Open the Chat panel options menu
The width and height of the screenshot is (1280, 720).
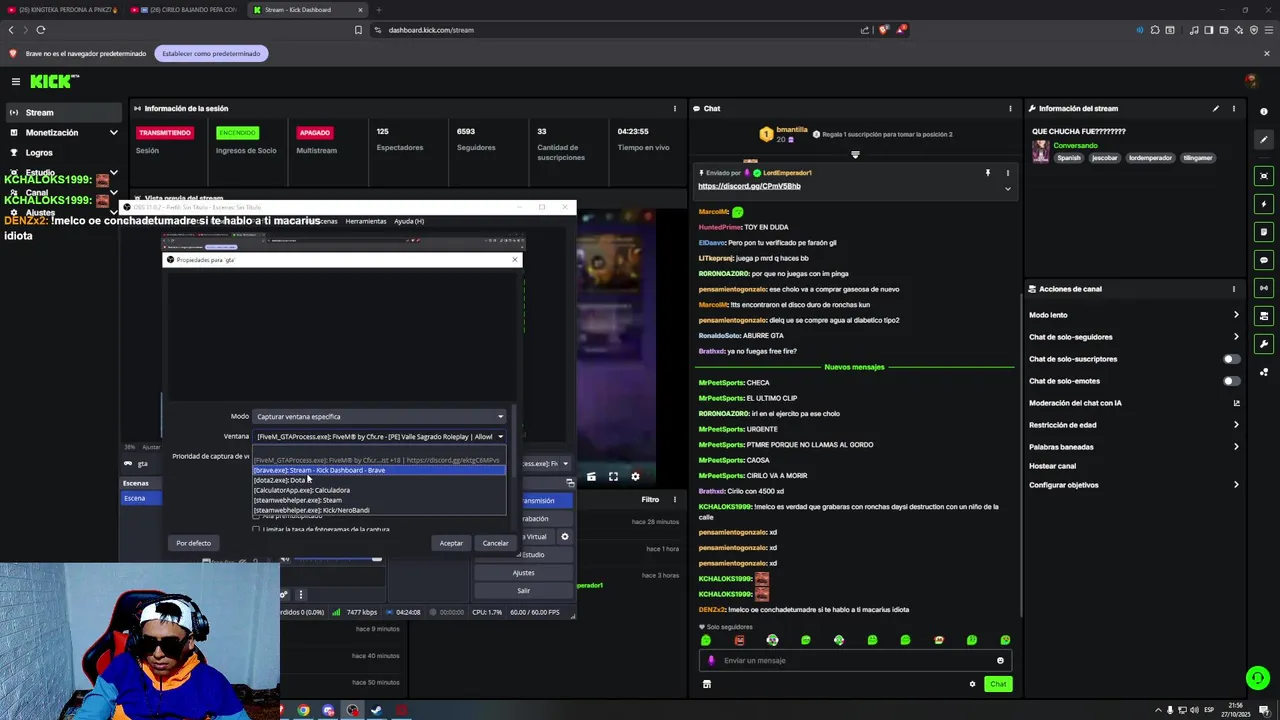1010,108
